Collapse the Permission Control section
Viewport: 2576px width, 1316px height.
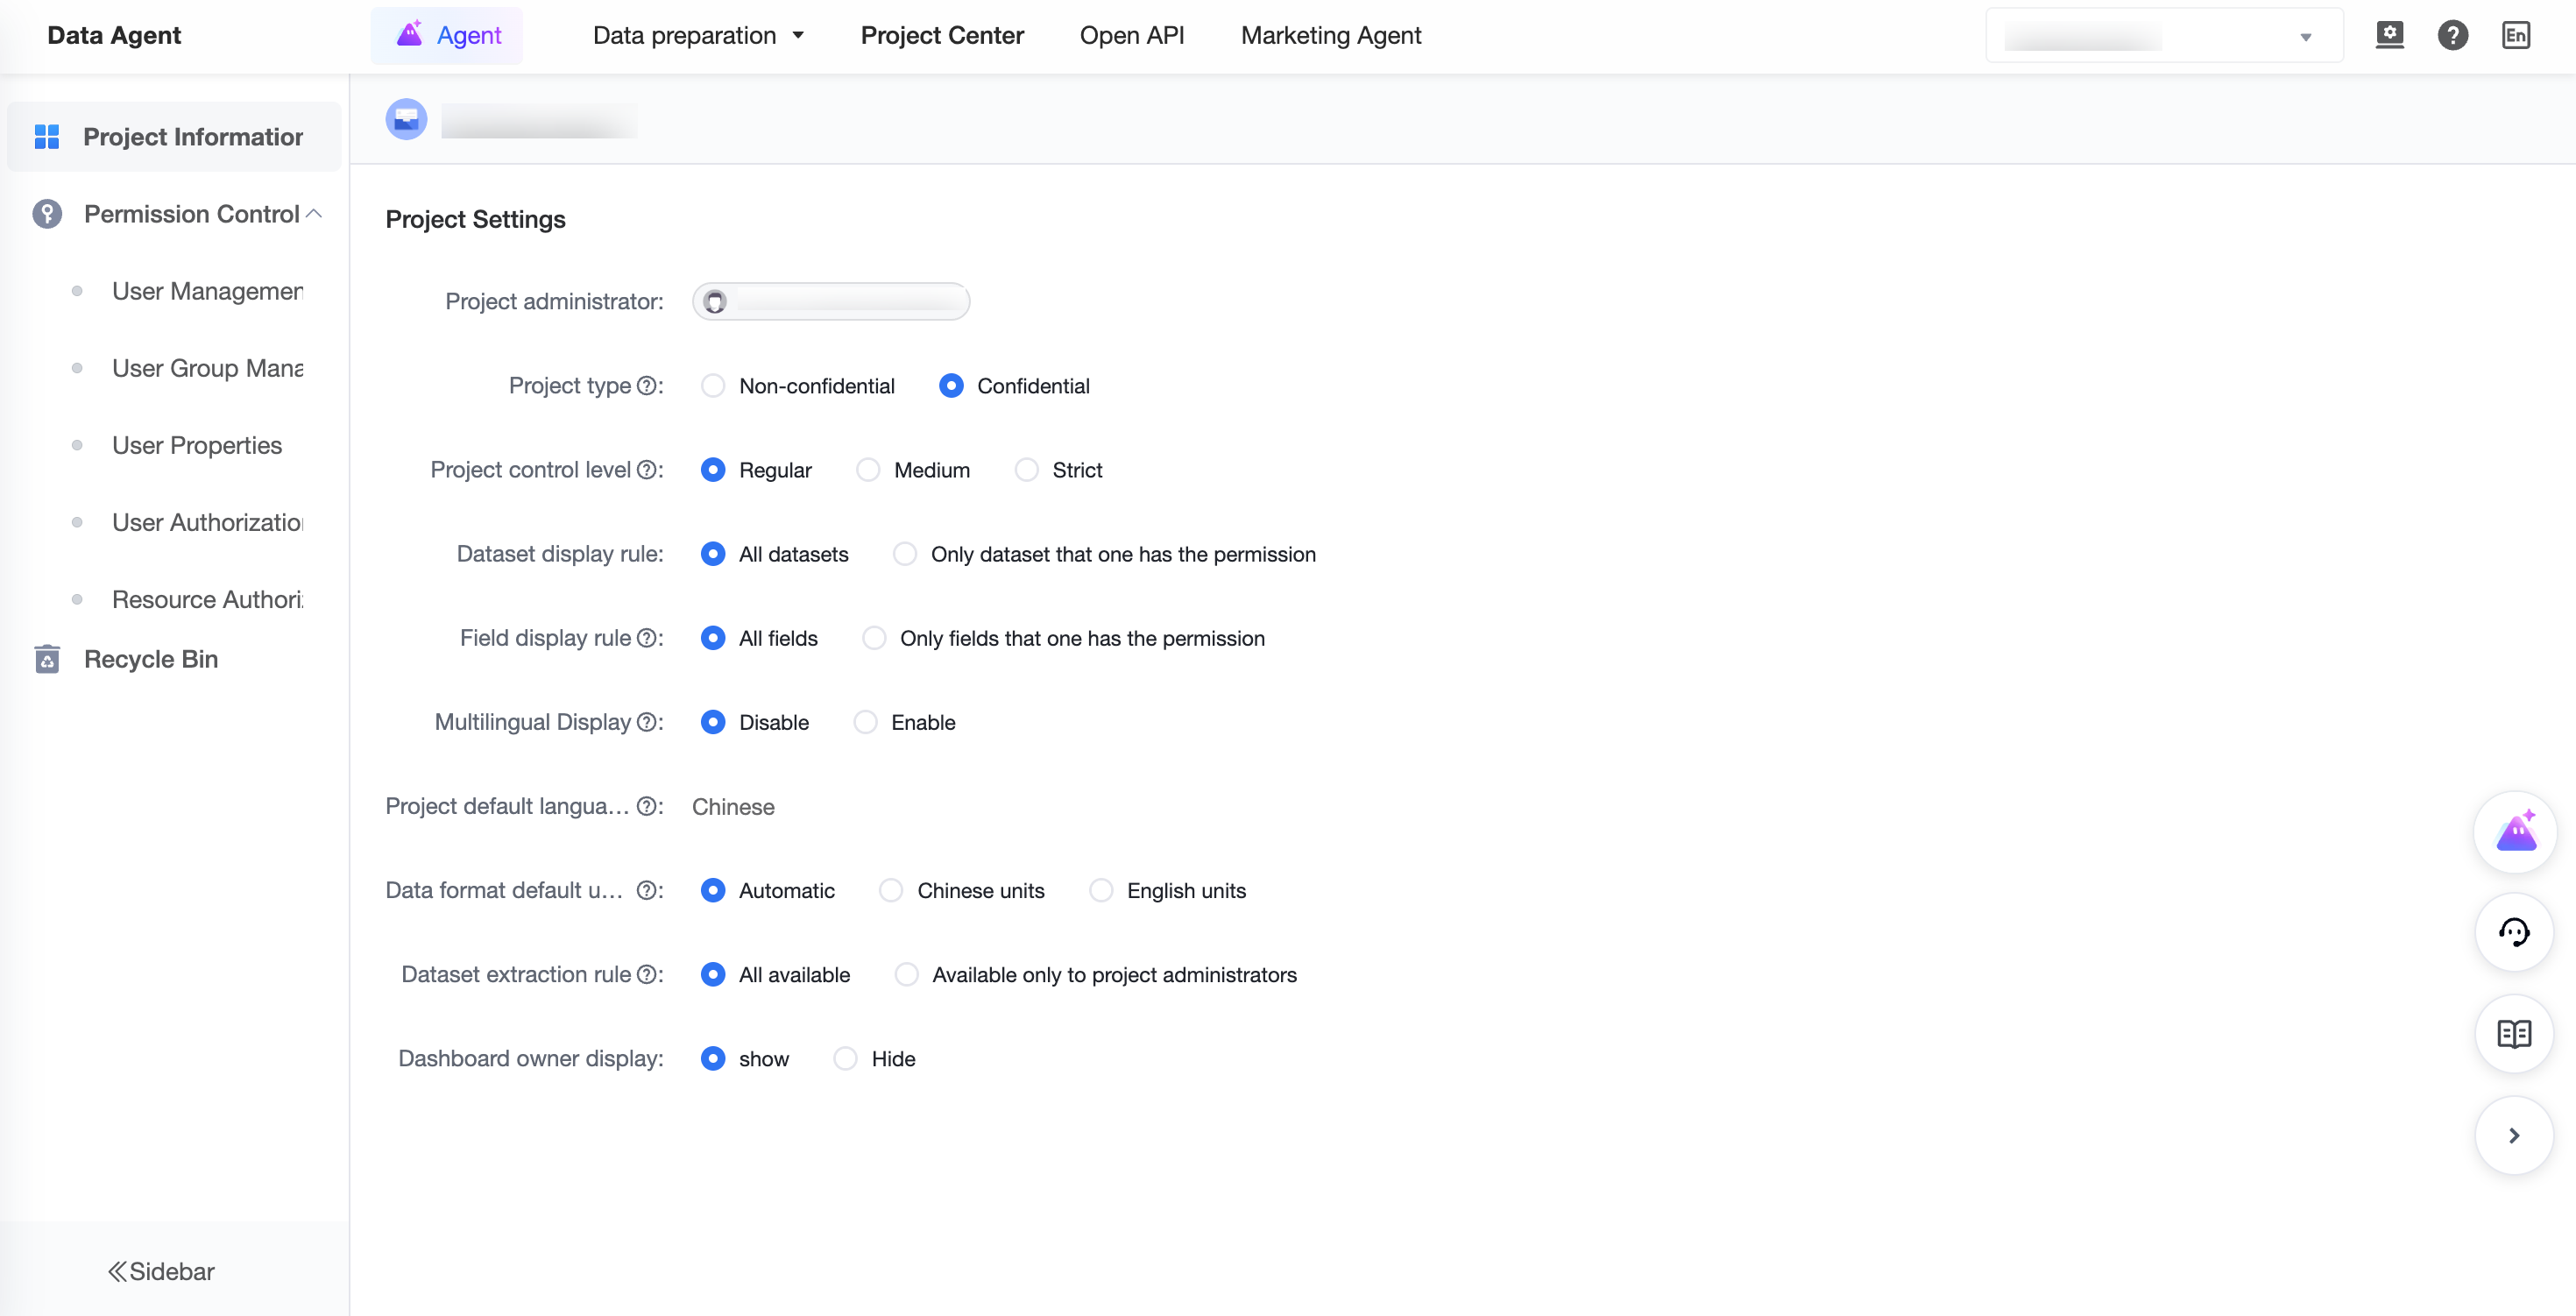pos(313,214)
